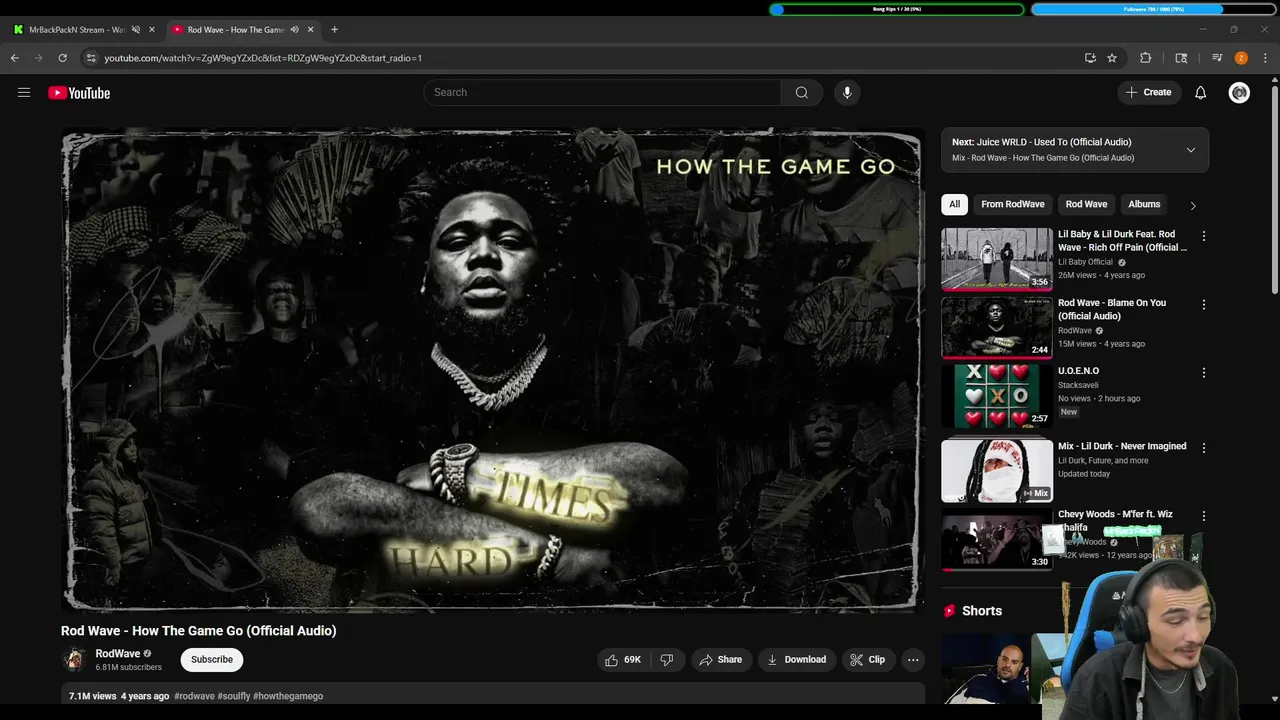Open title 'Rod Wave - Blame On You'
The height and width of the screenshot is (720, 1280).
[1112, 309]
